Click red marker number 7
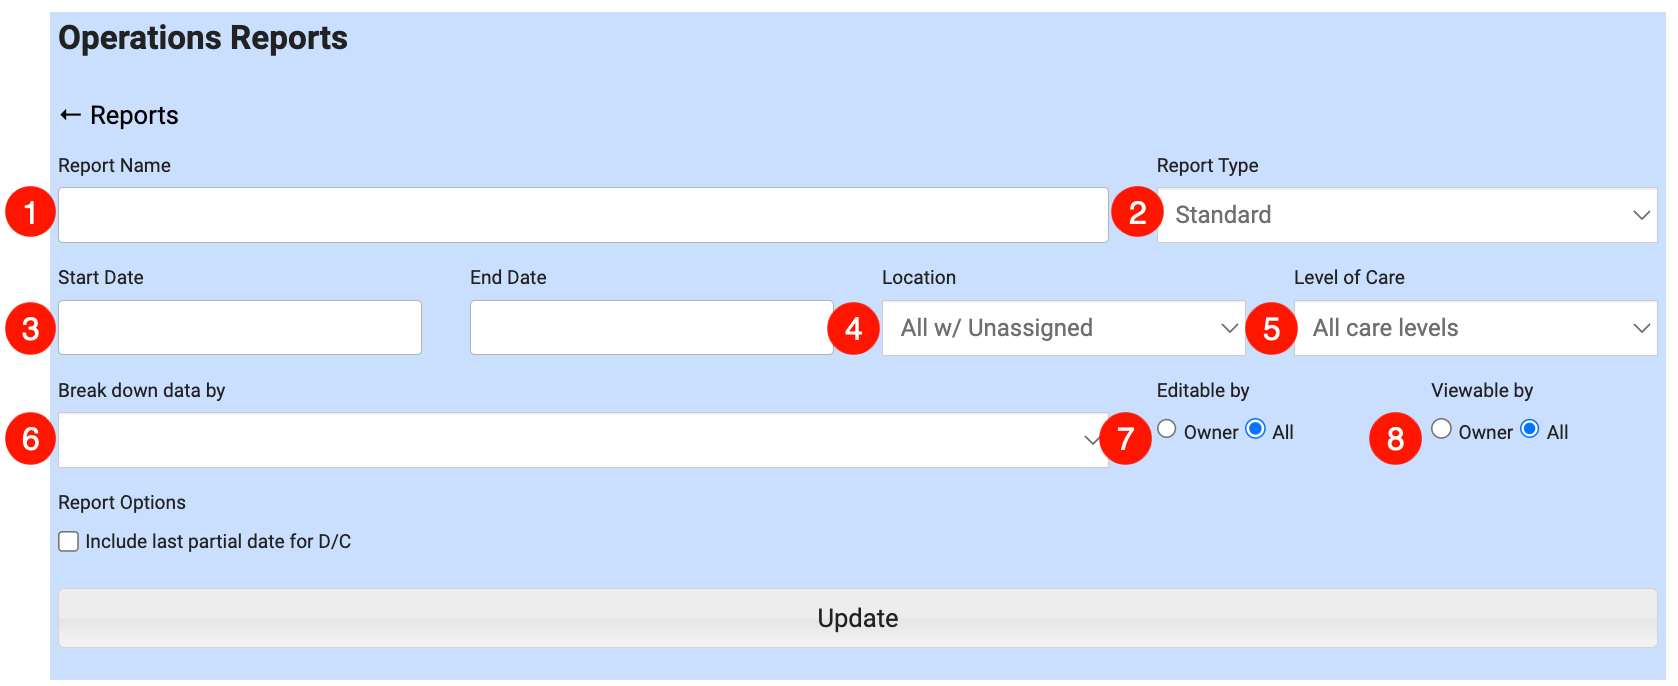 (1125, 438)
